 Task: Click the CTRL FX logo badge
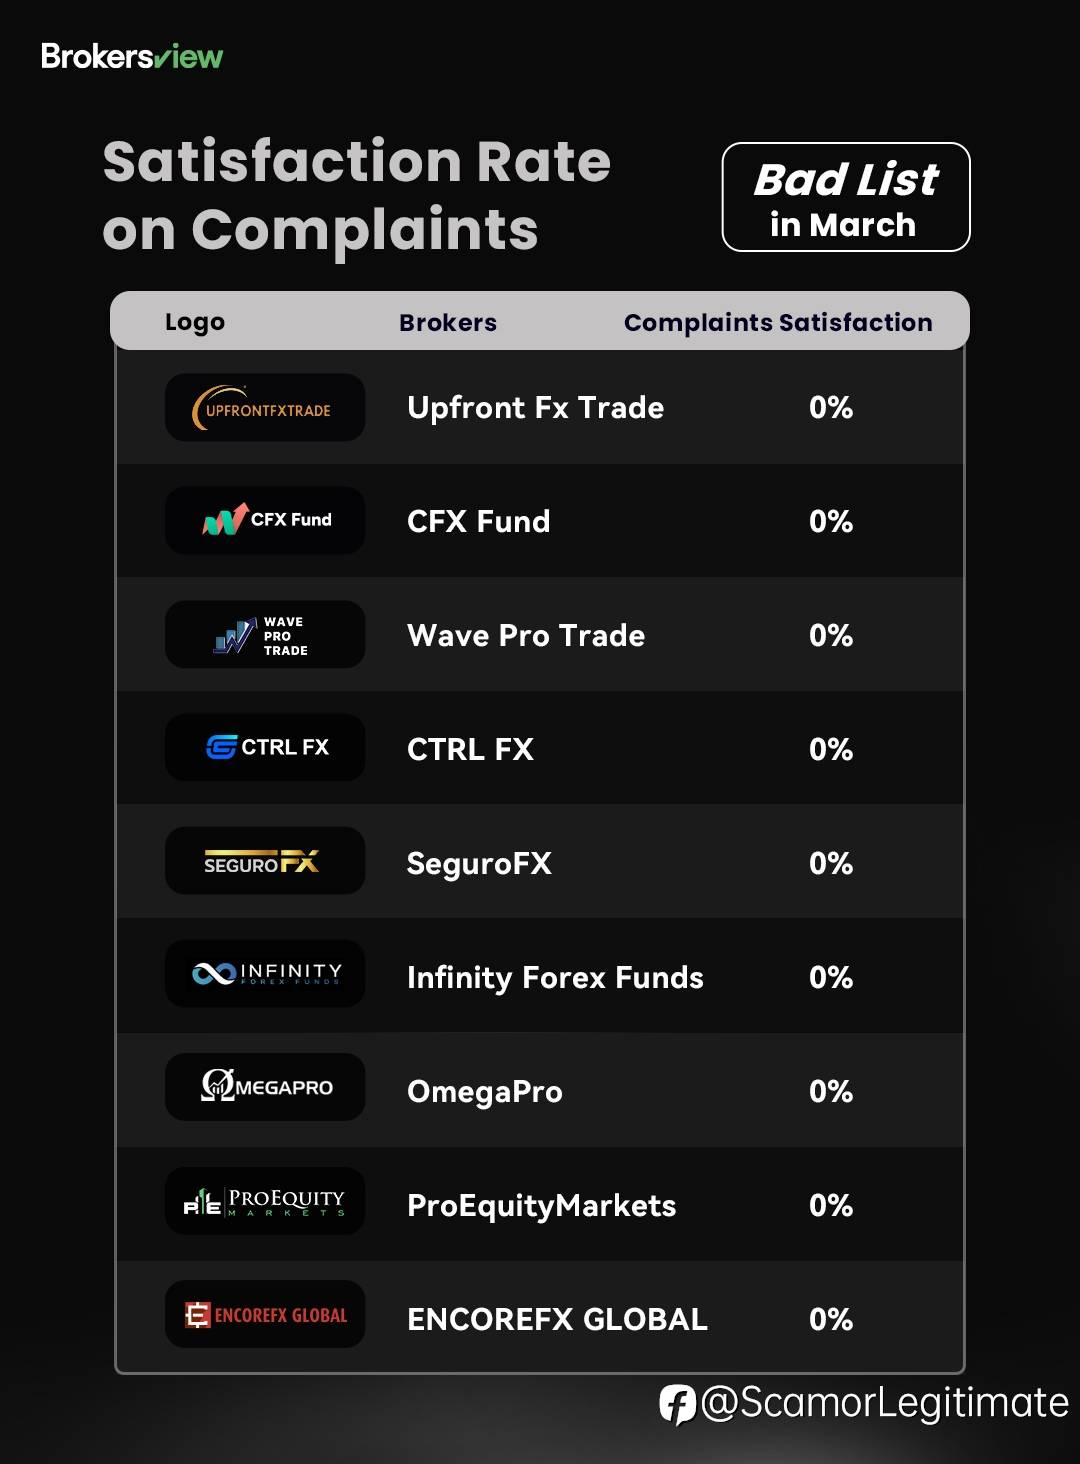[265, 747]
